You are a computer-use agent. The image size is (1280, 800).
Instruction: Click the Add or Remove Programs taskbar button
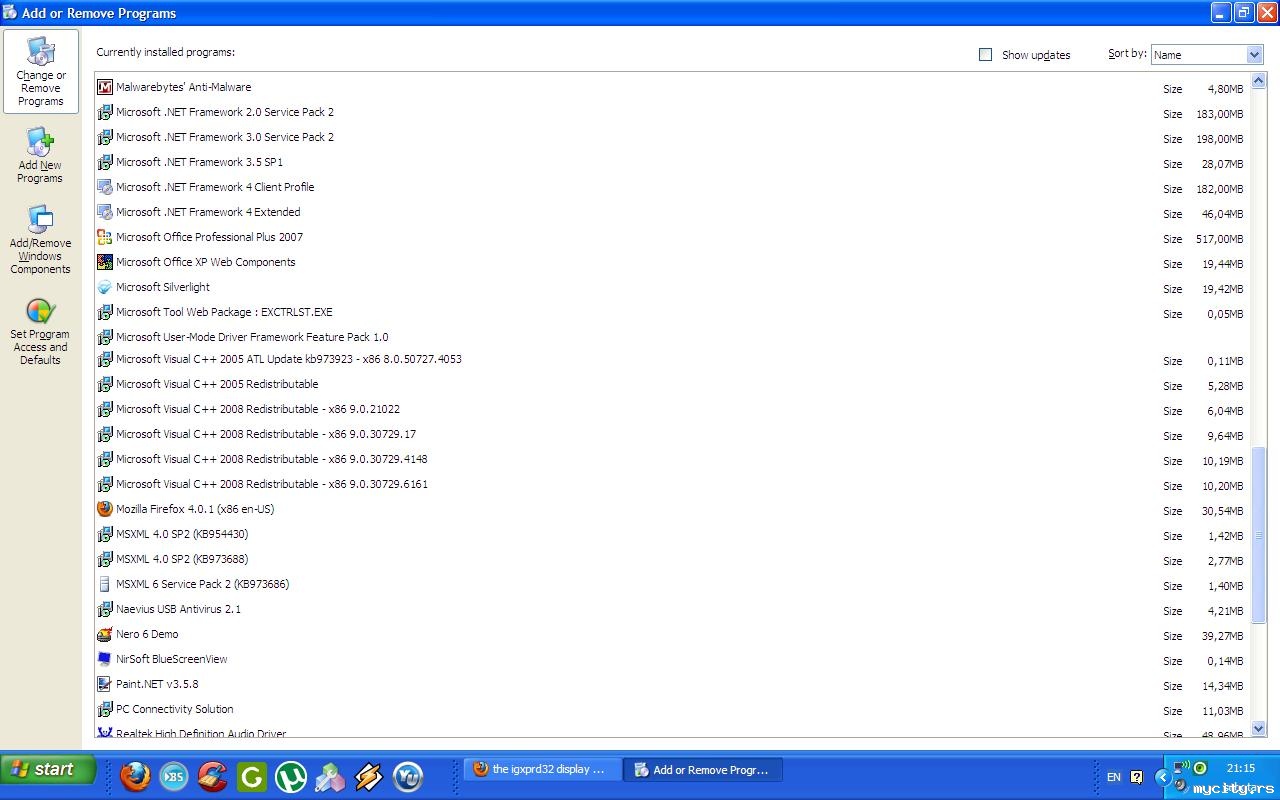coord(703,770)
